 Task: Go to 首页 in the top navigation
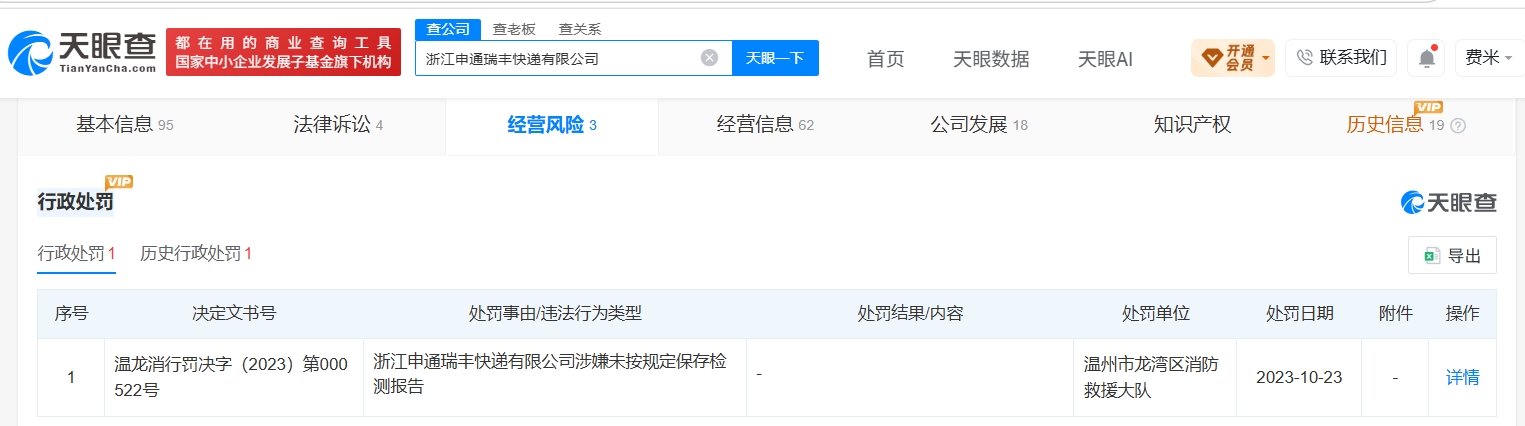[885, 59]
